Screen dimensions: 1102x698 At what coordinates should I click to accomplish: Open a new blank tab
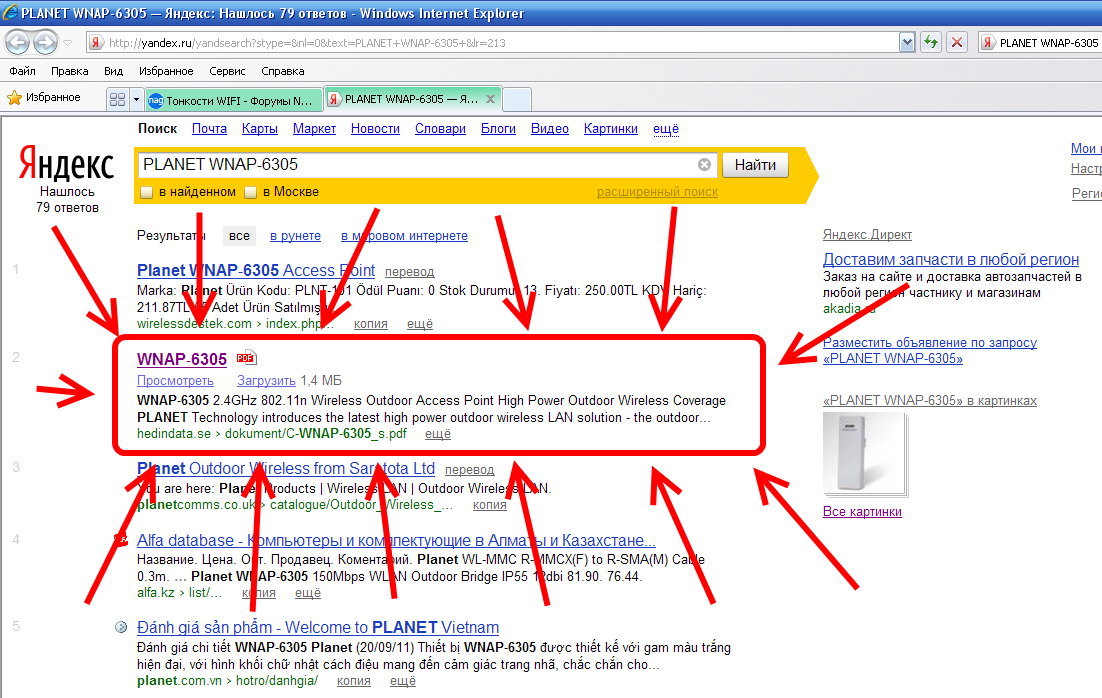point(517,100)
